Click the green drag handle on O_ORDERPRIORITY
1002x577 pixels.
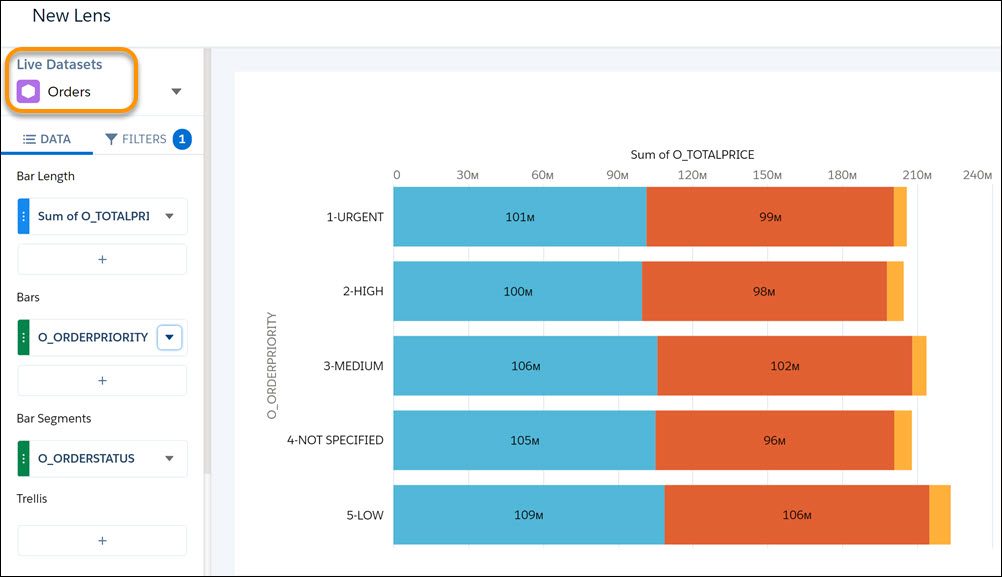tap(23, 337)
